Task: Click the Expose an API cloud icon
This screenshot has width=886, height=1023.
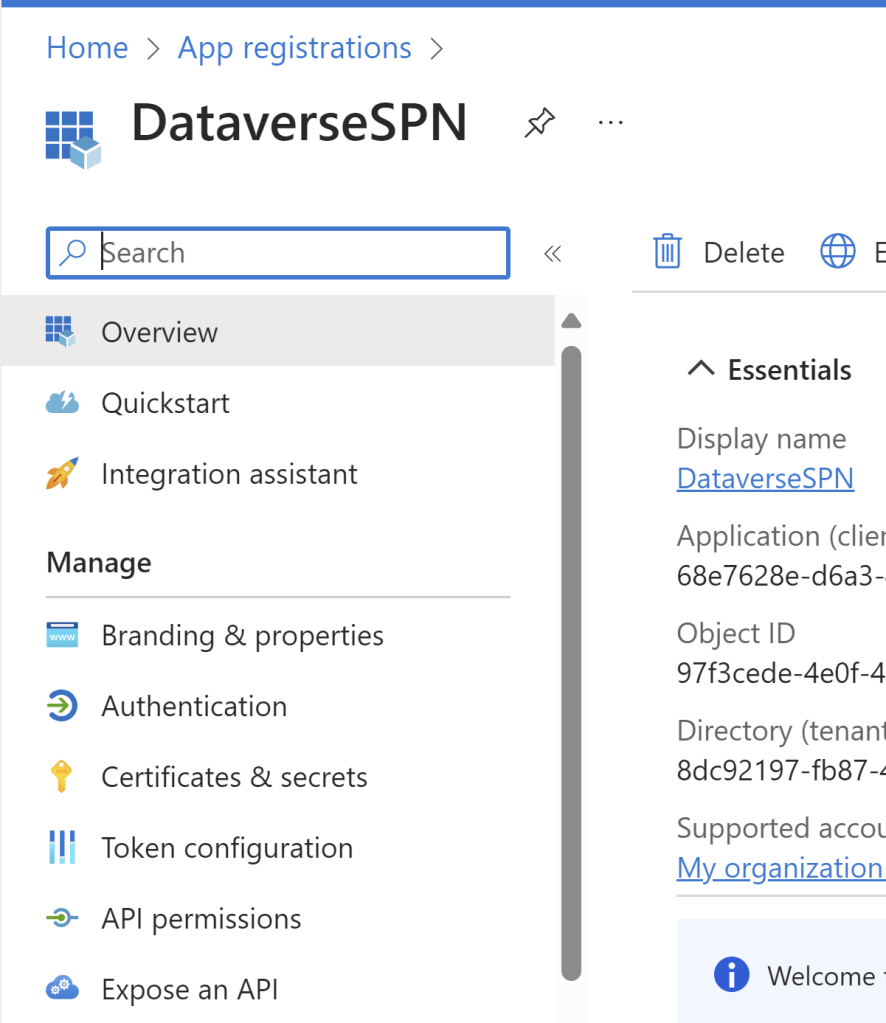Action: click(x=62, y=989)
